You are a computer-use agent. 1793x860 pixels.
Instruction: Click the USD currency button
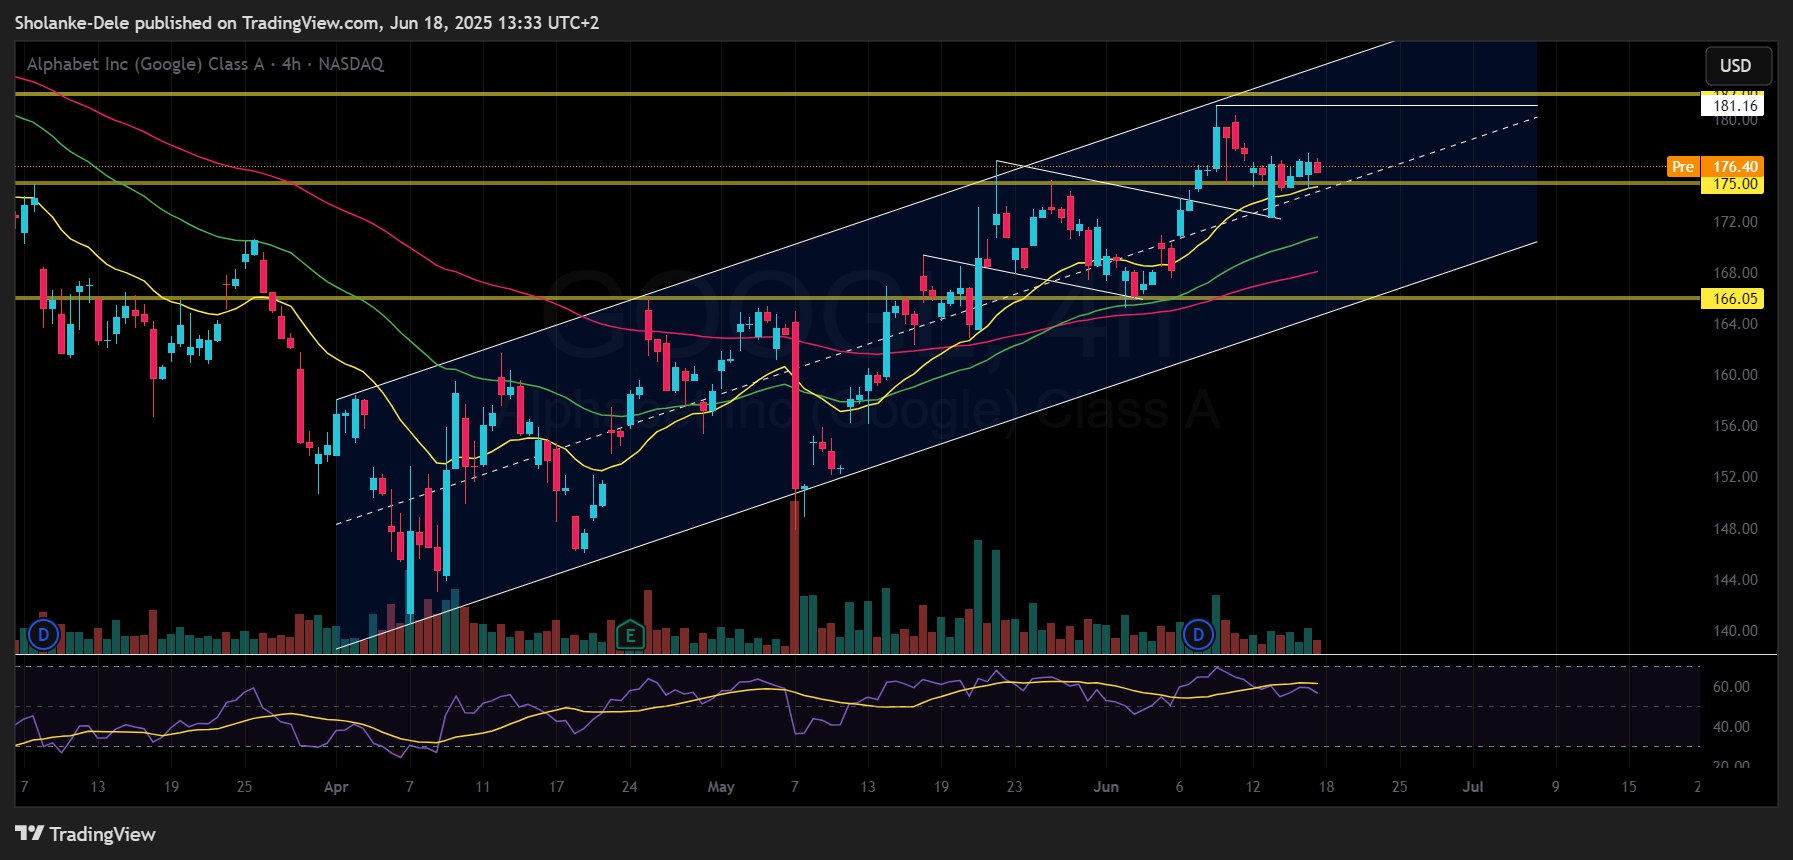pos(1738,66)
